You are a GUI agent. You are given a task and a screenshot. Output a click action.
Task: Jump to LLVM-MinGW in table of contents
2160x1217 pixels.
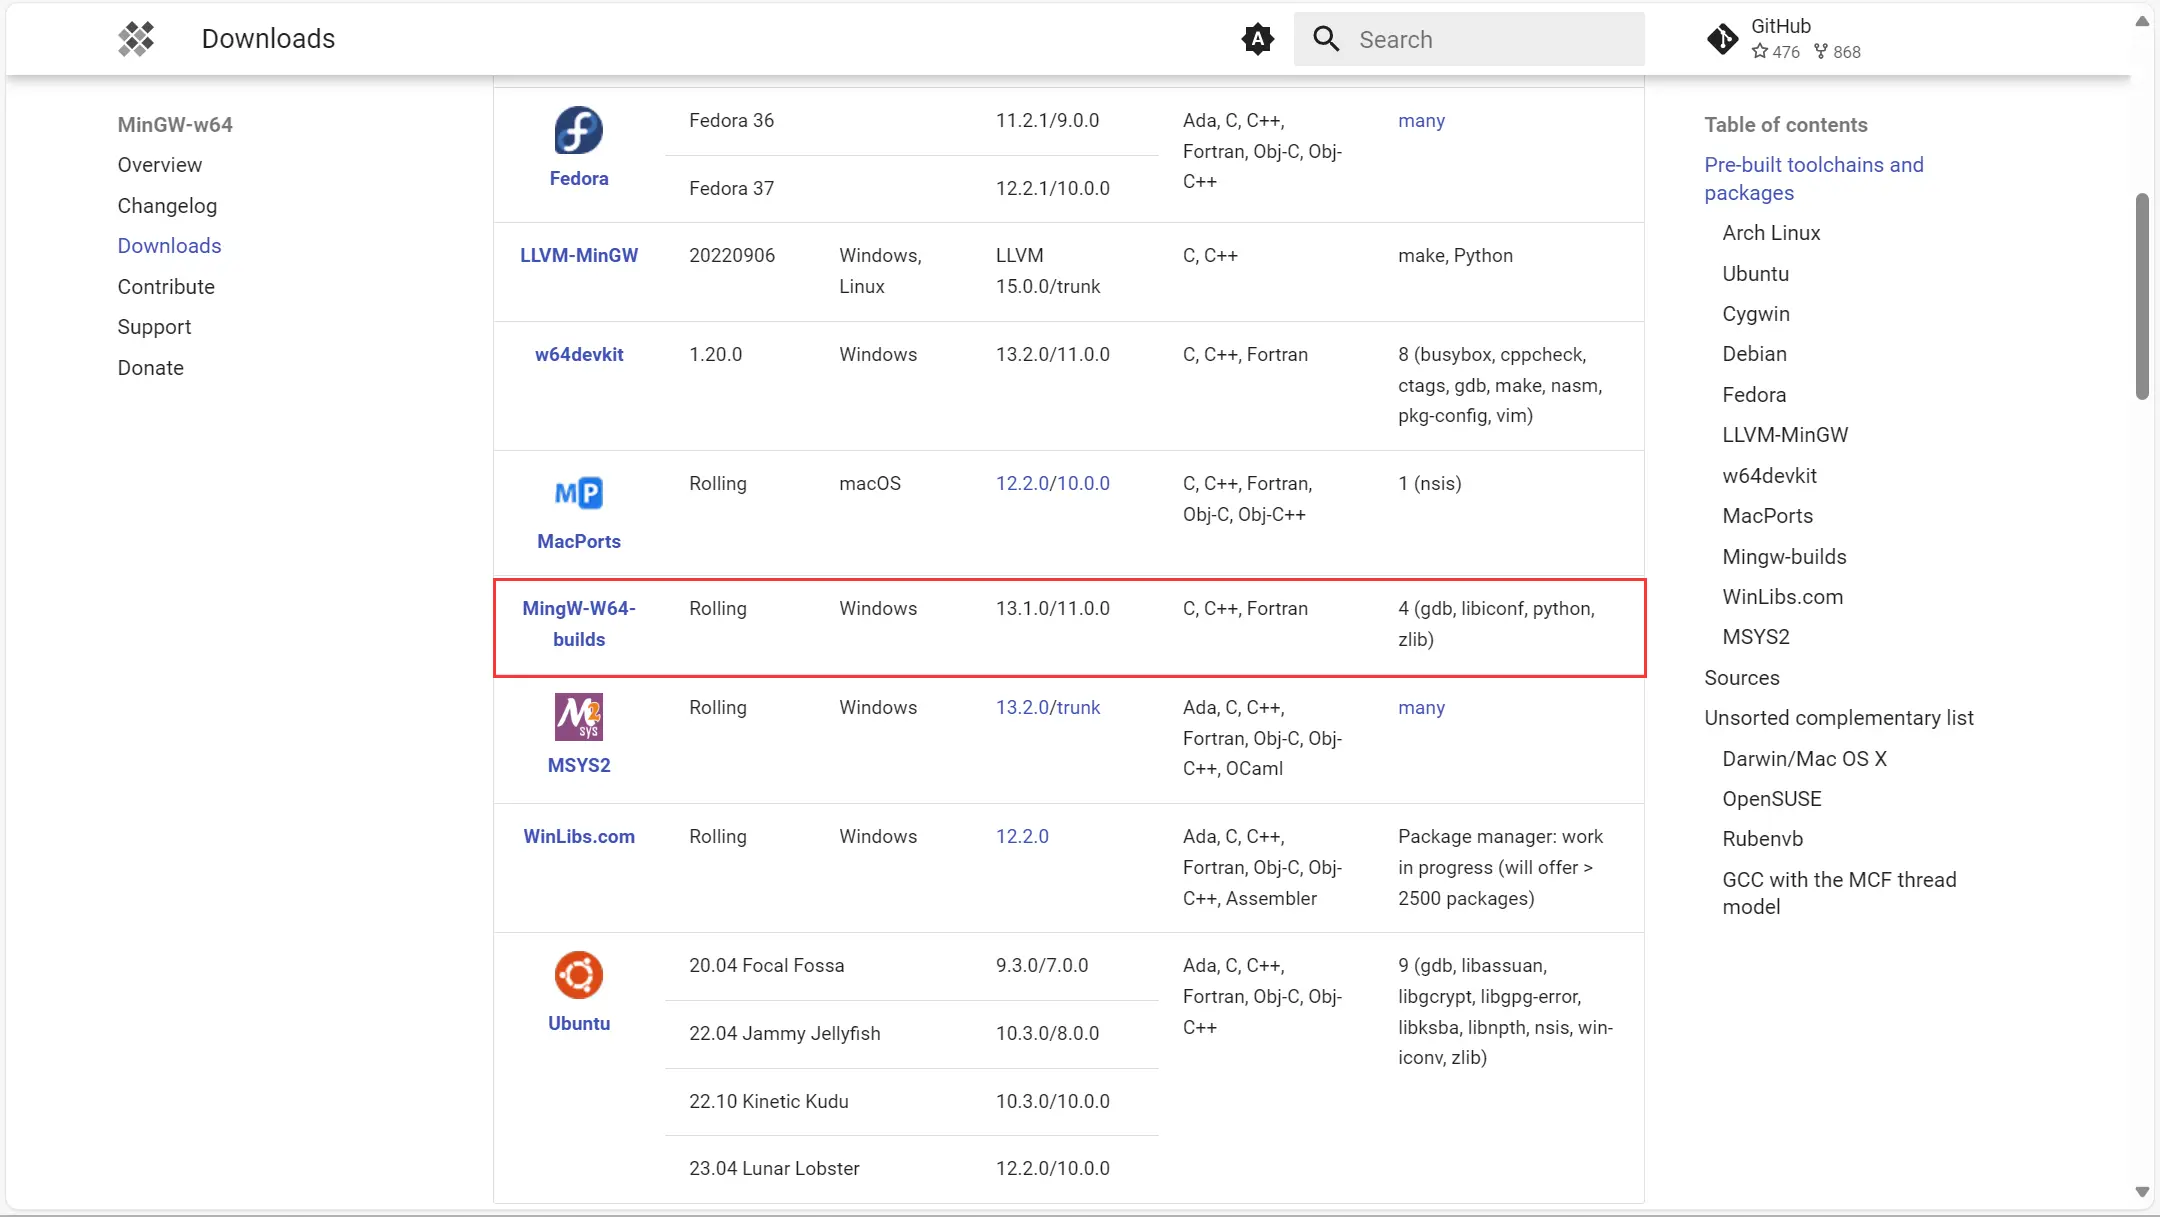[x=1785, y=435]
